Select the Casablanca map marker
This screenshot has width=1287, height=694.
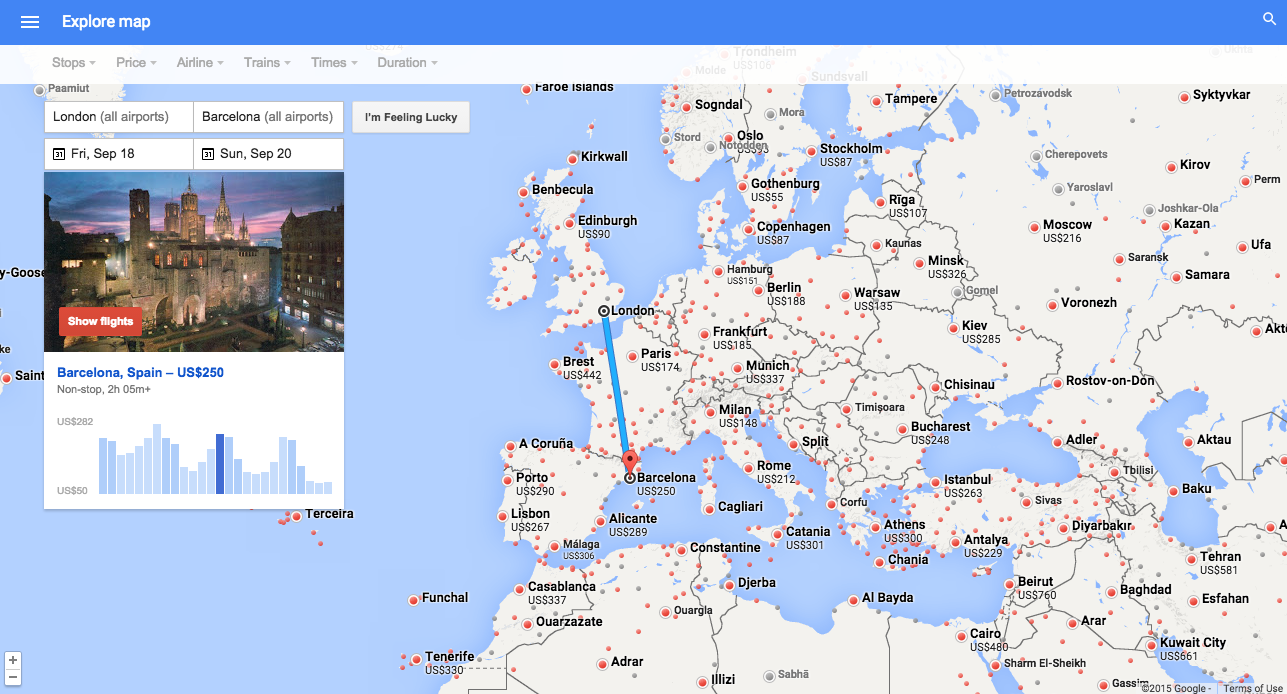pyautogui.click(x=519, y=588)
